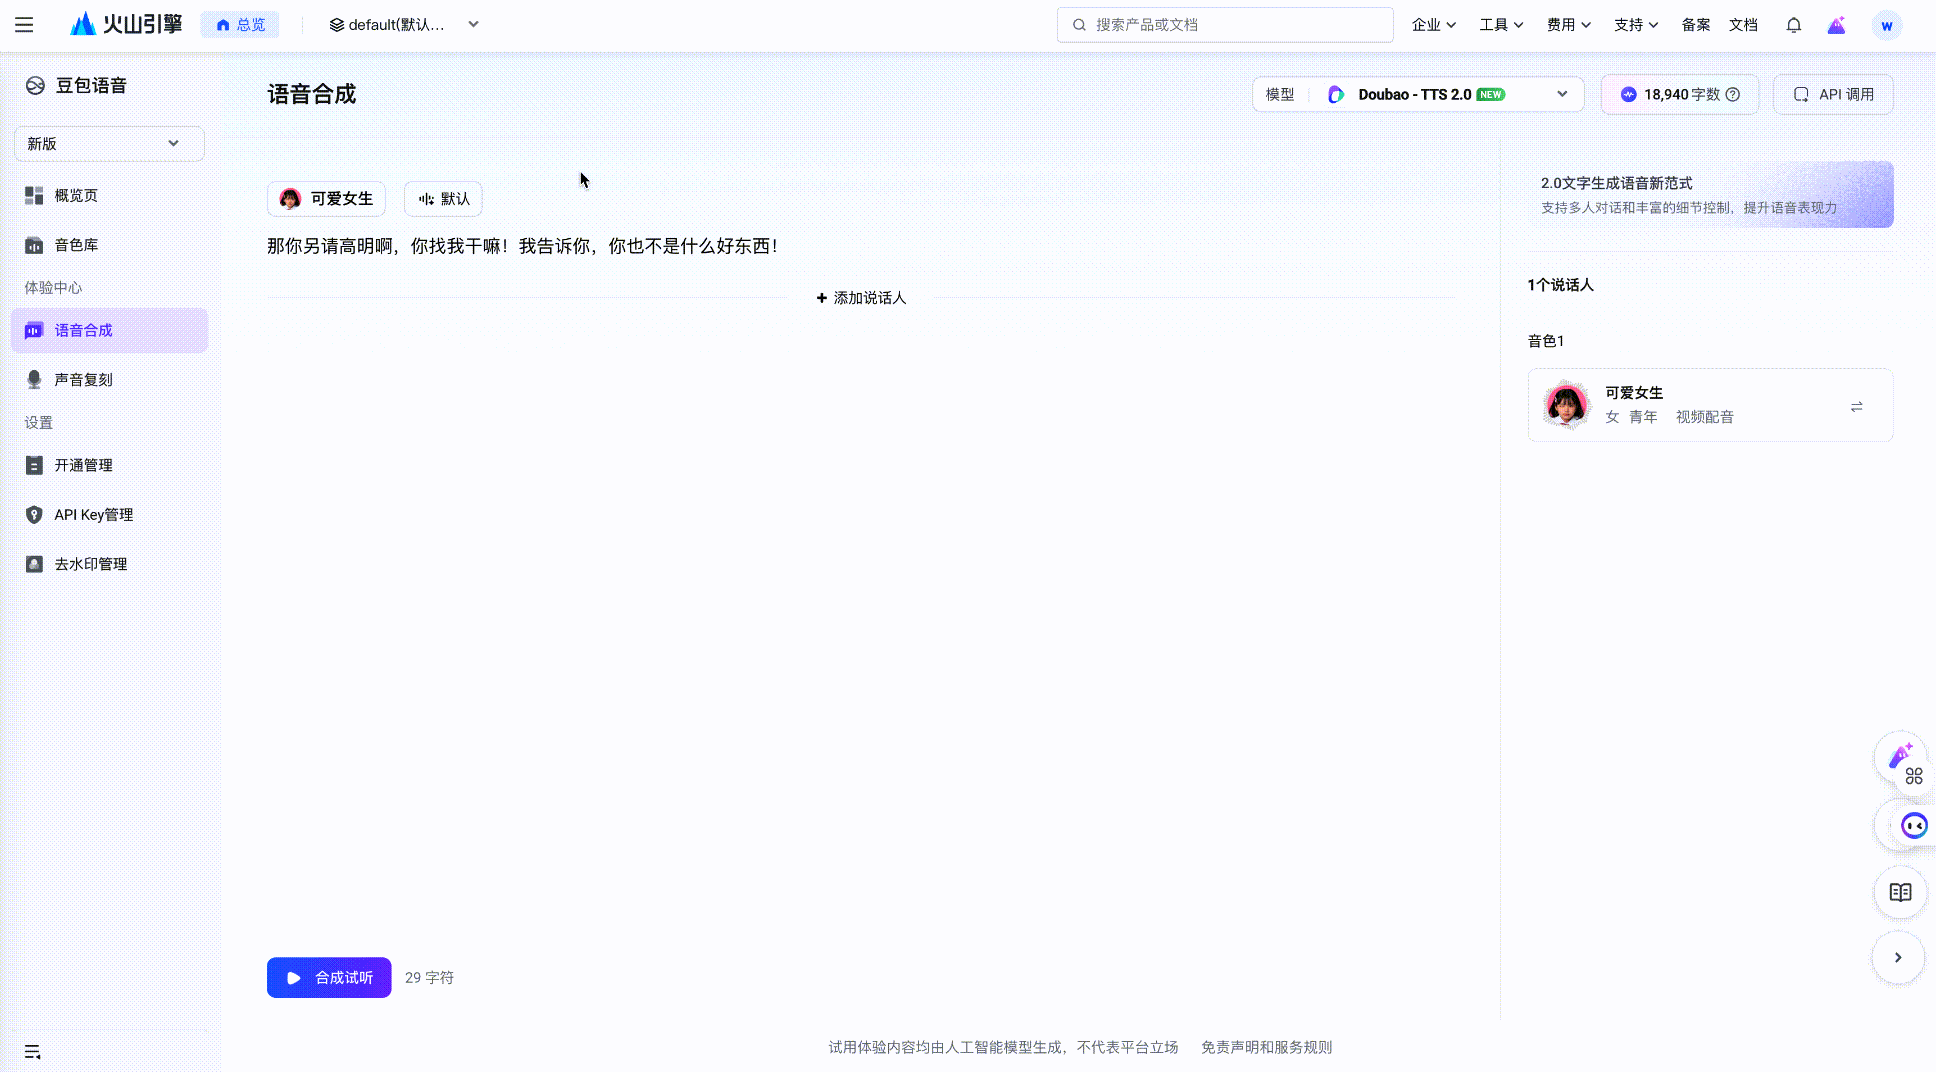Open the floating book documentation icon
The height and width of the screenshot is (1072, 1936).
1900,892
